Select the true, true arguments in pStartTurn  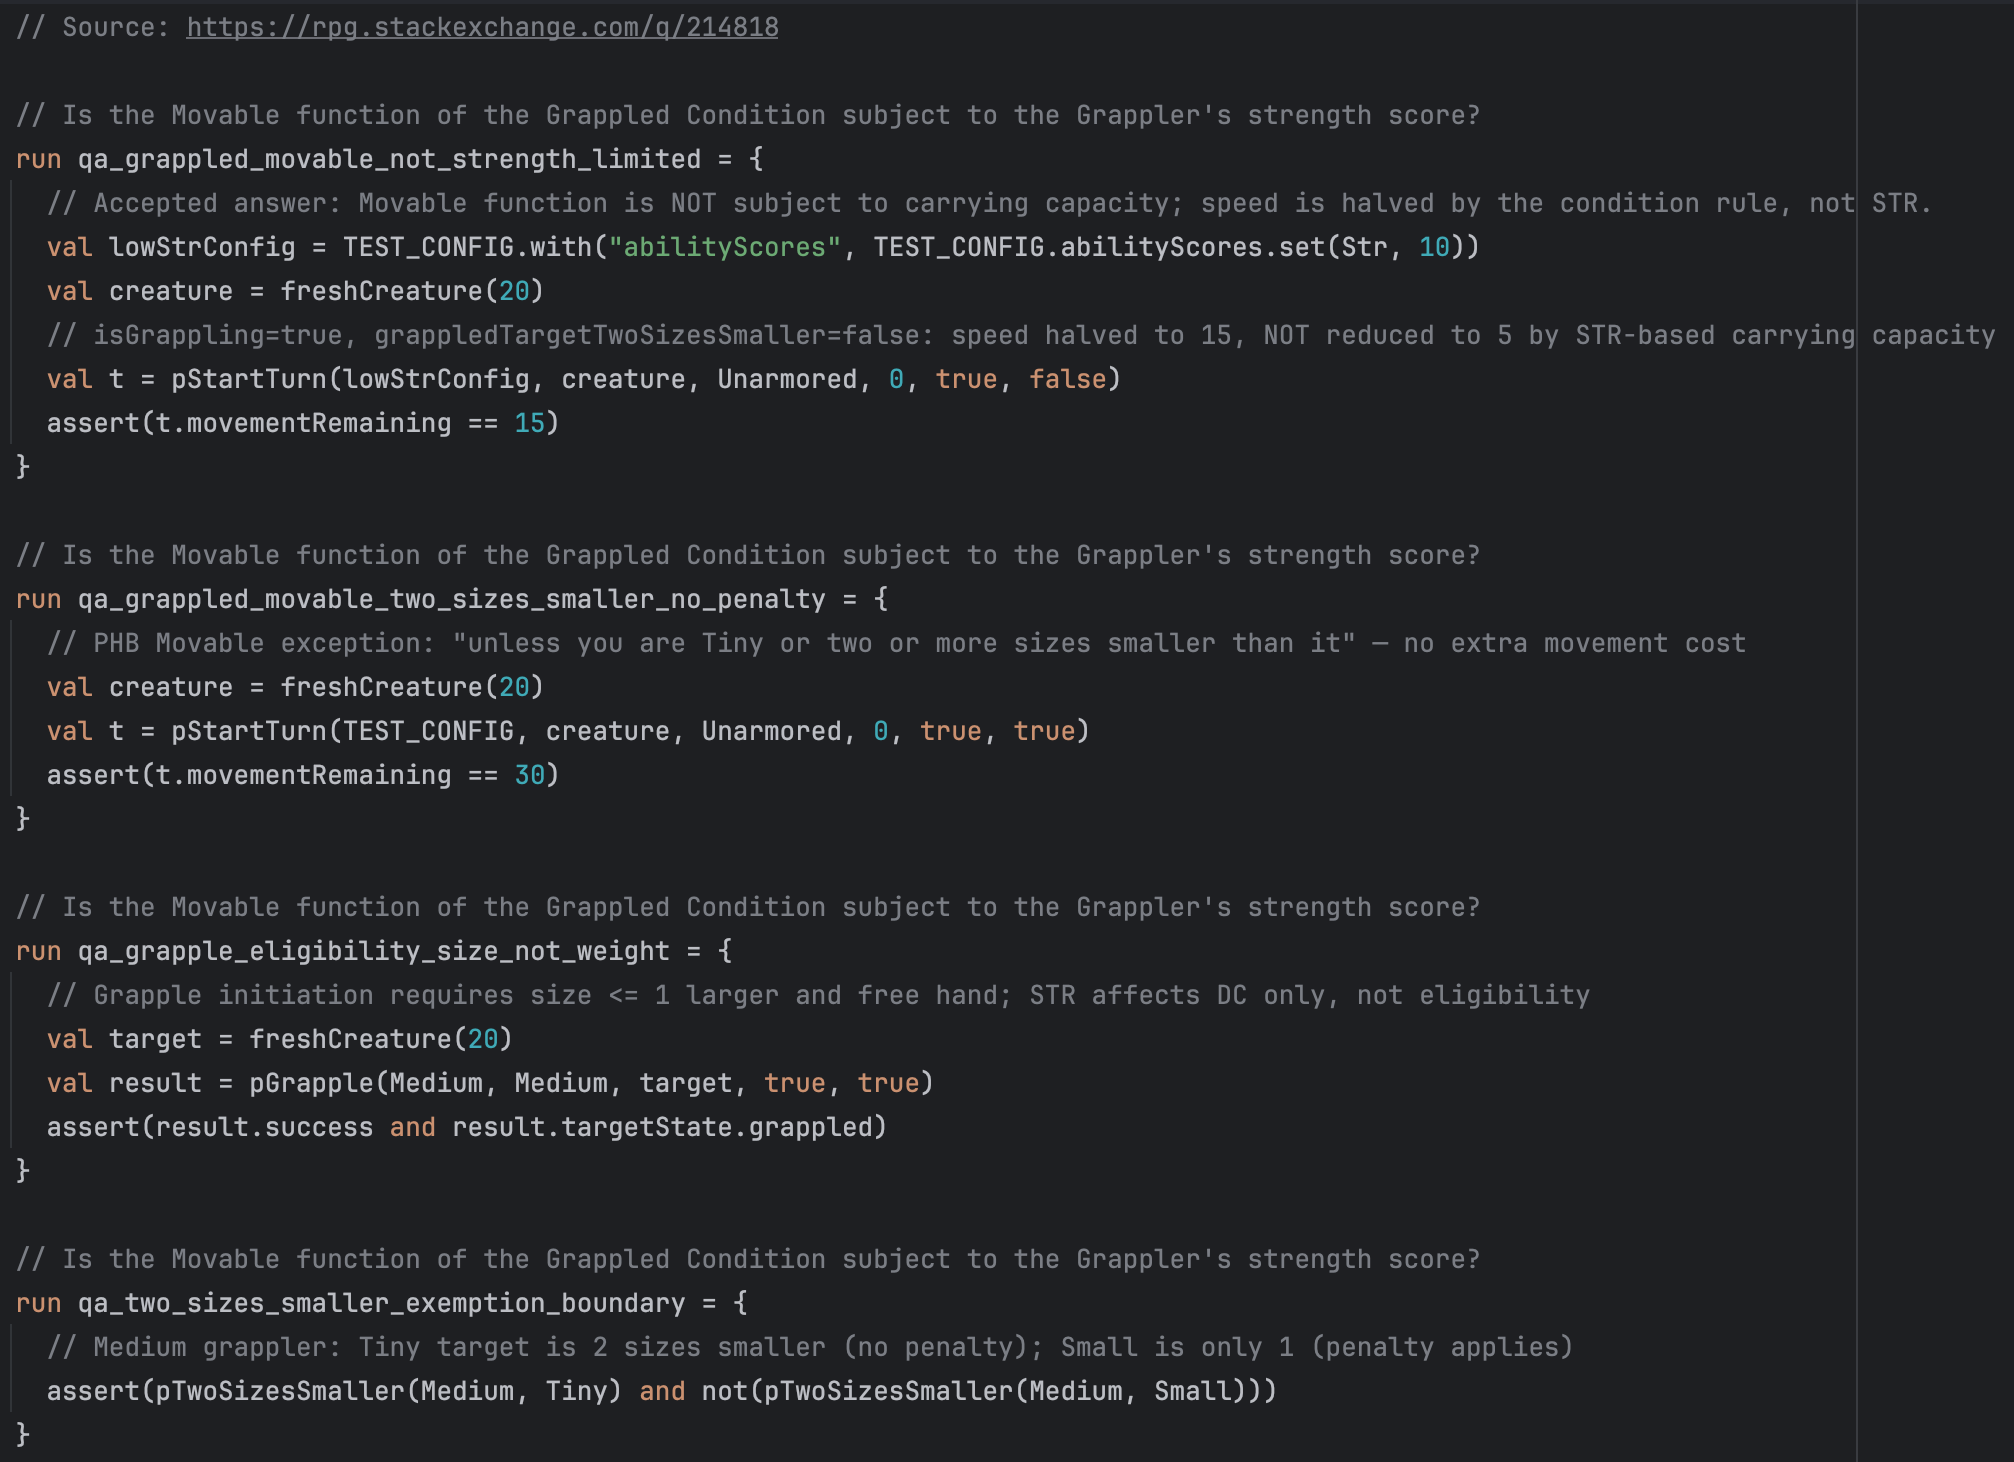tap(1000, 730)
